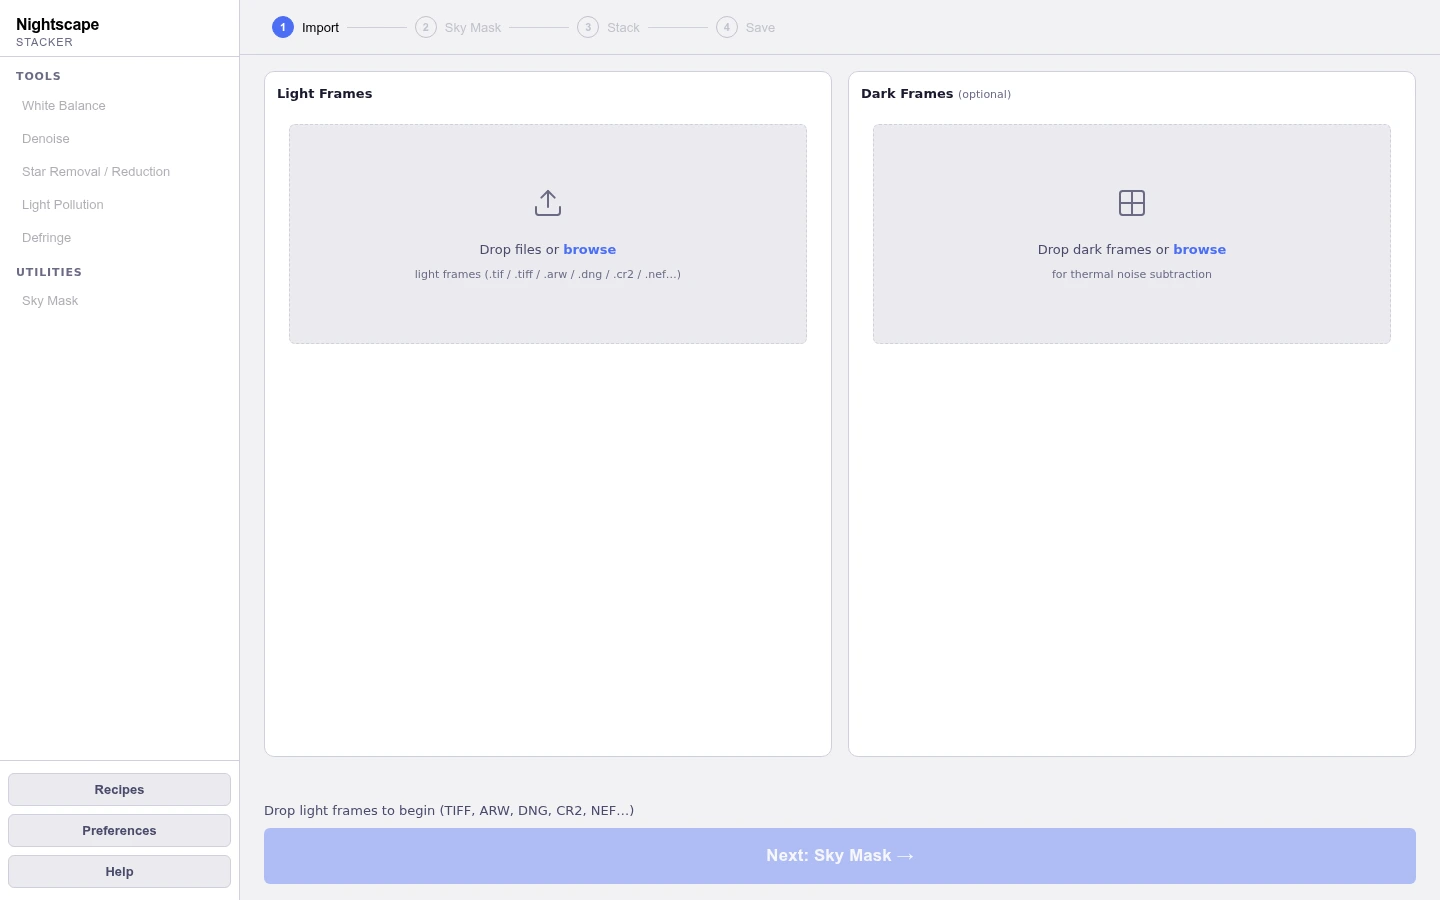Click the light frames file formats hint
1440x900 pixels.
548,275
